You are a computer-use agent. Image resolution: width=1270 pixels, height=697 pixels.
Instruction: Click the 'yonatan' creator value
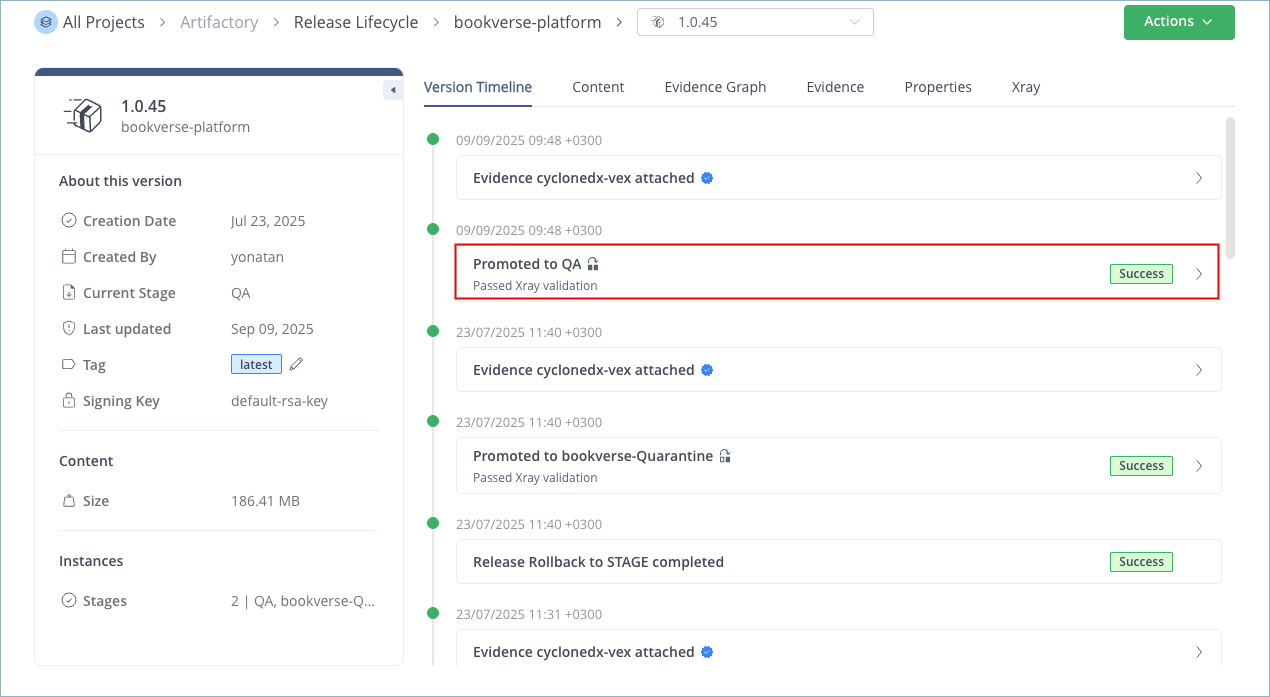coord(257,257)
